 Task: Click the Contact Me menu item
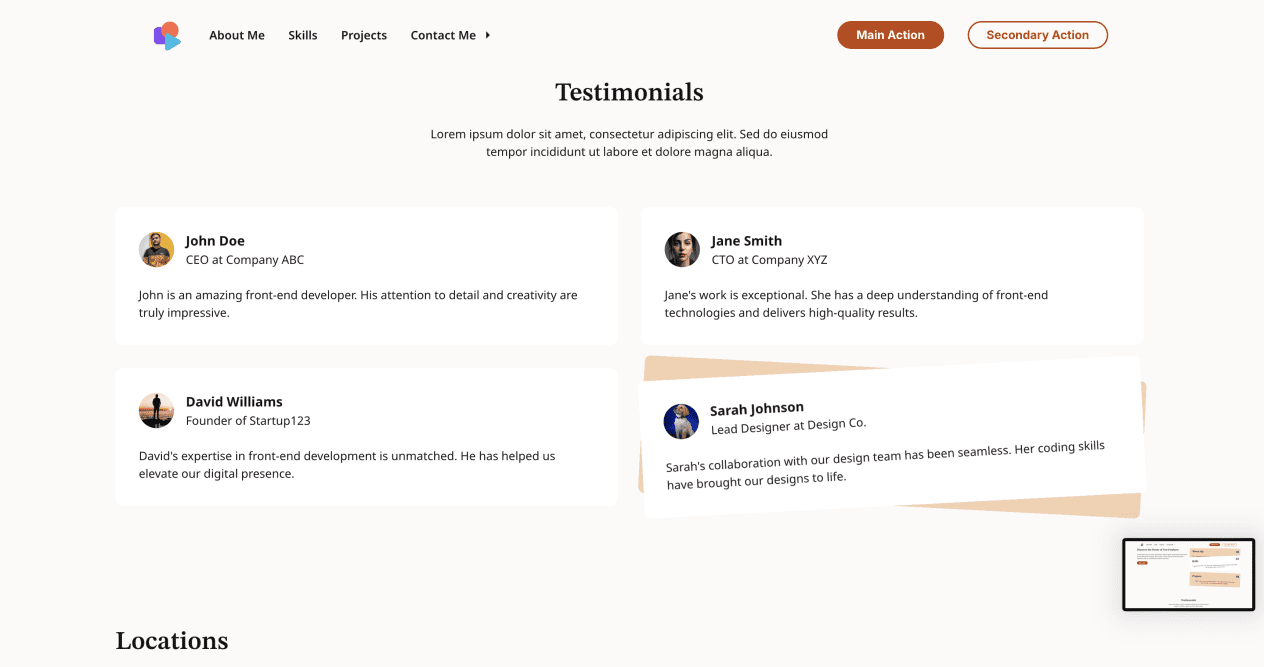point(443,35)
